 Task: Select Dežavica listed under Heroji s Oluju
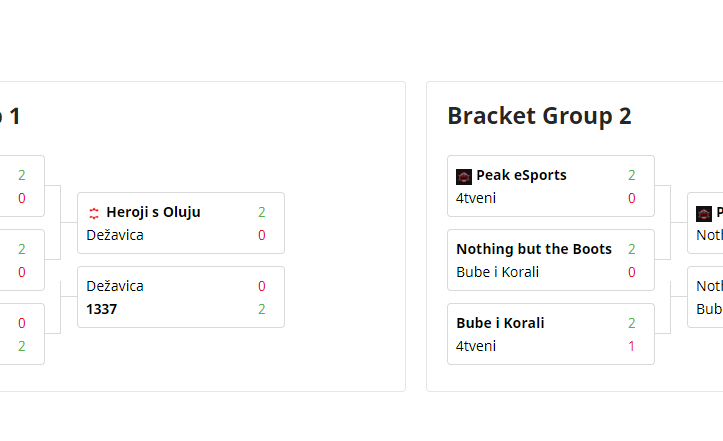click(115, 235)
